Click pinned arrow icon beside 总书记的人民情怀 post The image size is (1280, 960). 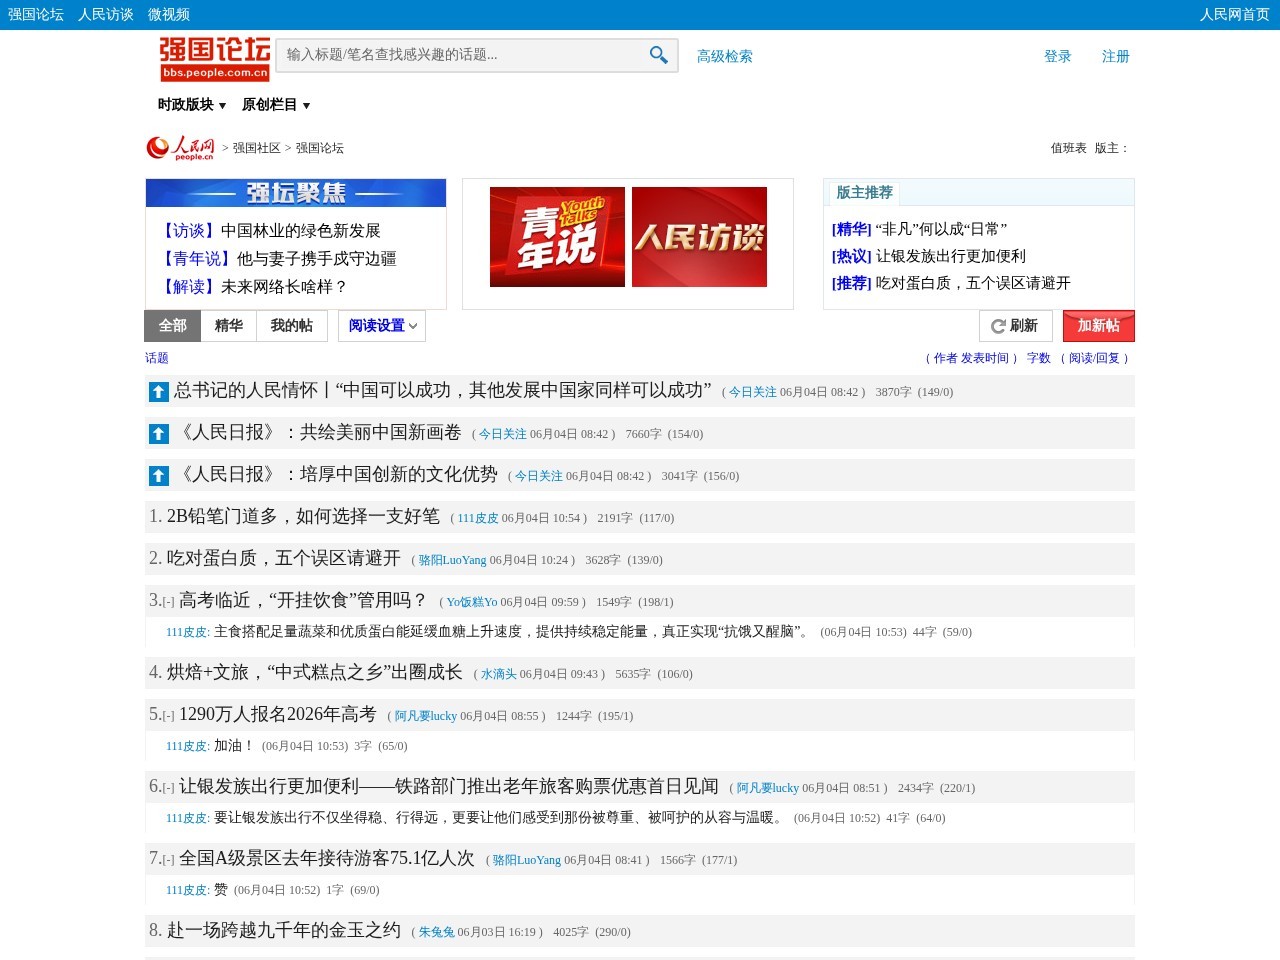point(158,392)
